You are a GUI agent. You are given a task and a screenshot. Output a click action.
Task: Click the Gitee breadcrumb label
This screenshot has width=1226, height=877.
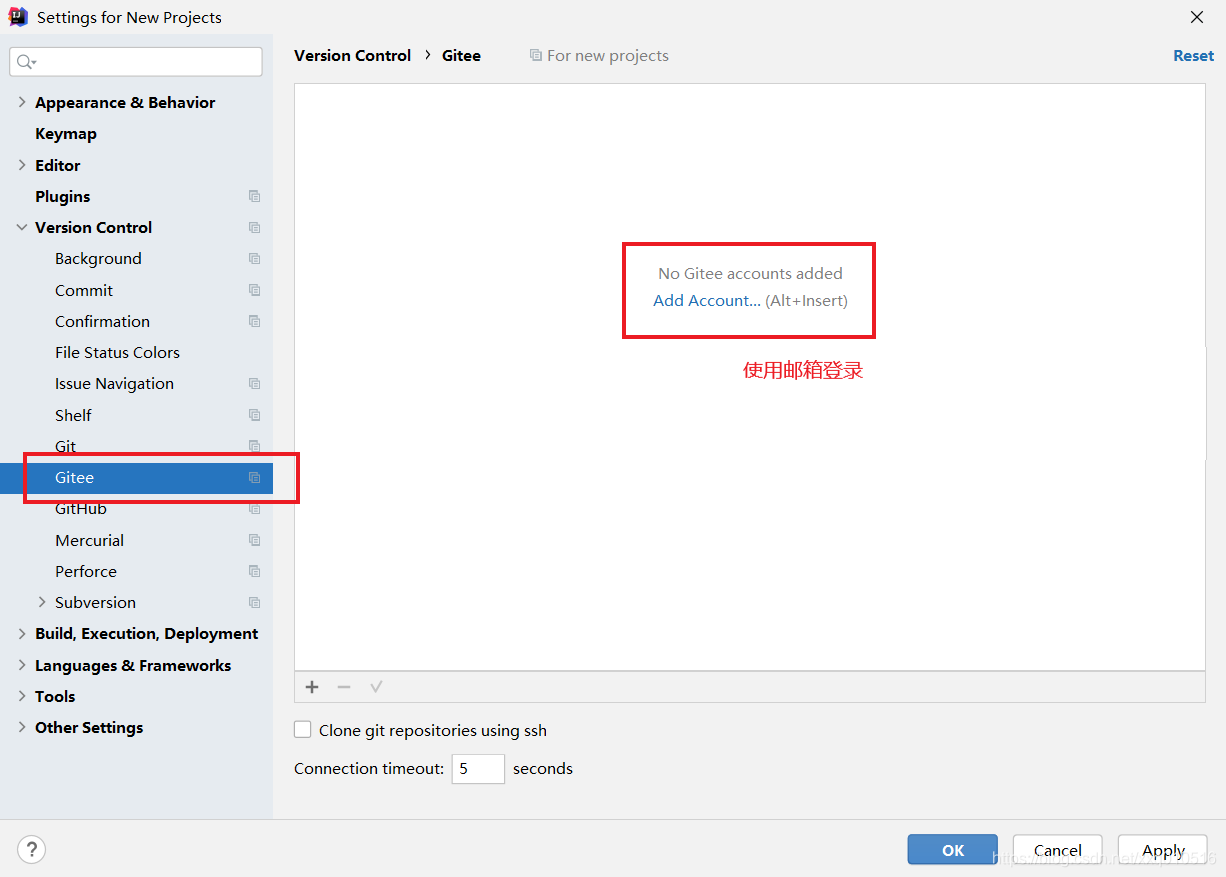(x=461, y=56)
